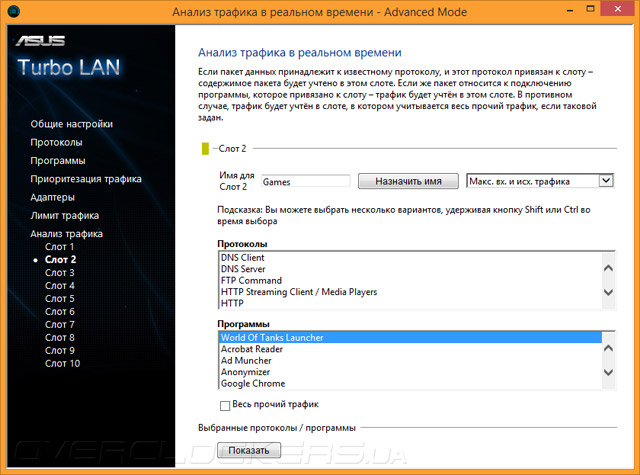This screenshot has width=640, height=475.
Task: Close the Turbo LAN window
Action: 618,9
